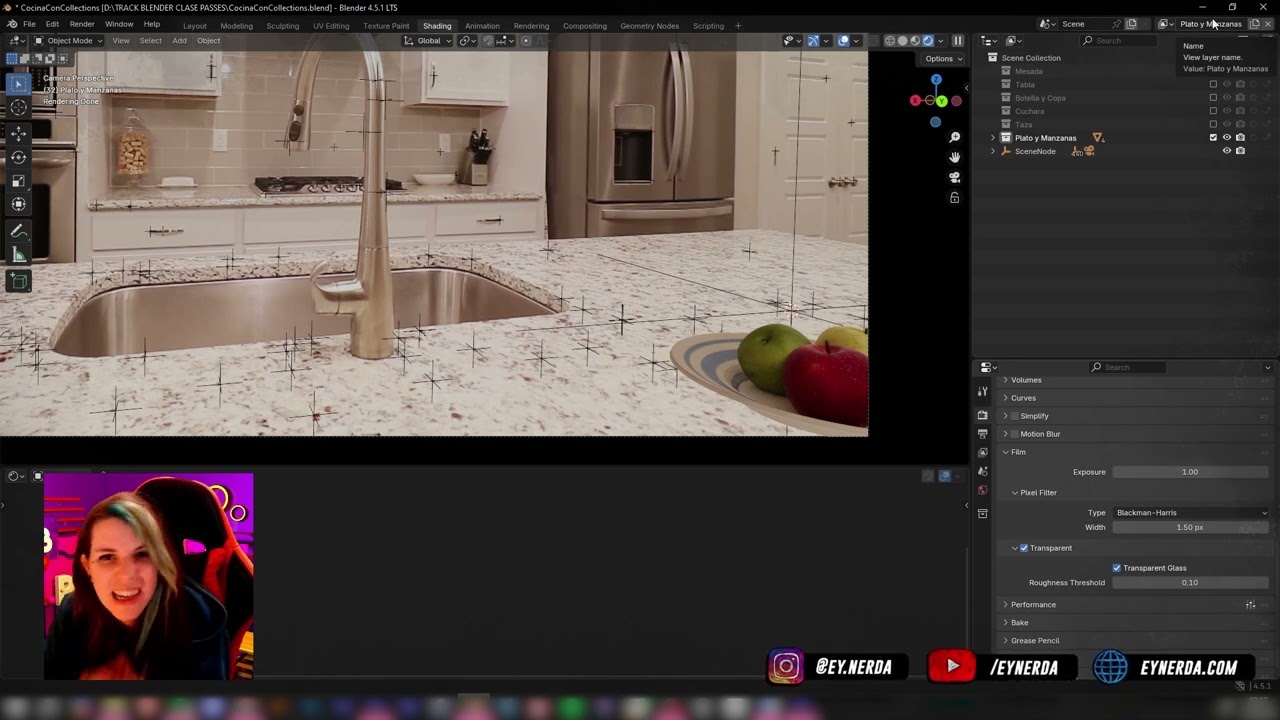Open the viewport Add menu

tap(179, 41)
